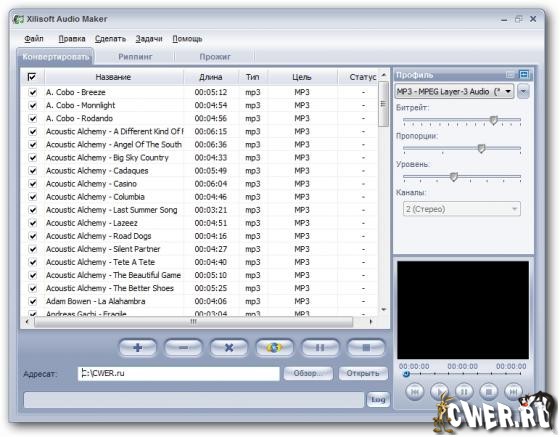560x437 pixels.
Task: Click the stop conversion square button
Action: (366, 347)
